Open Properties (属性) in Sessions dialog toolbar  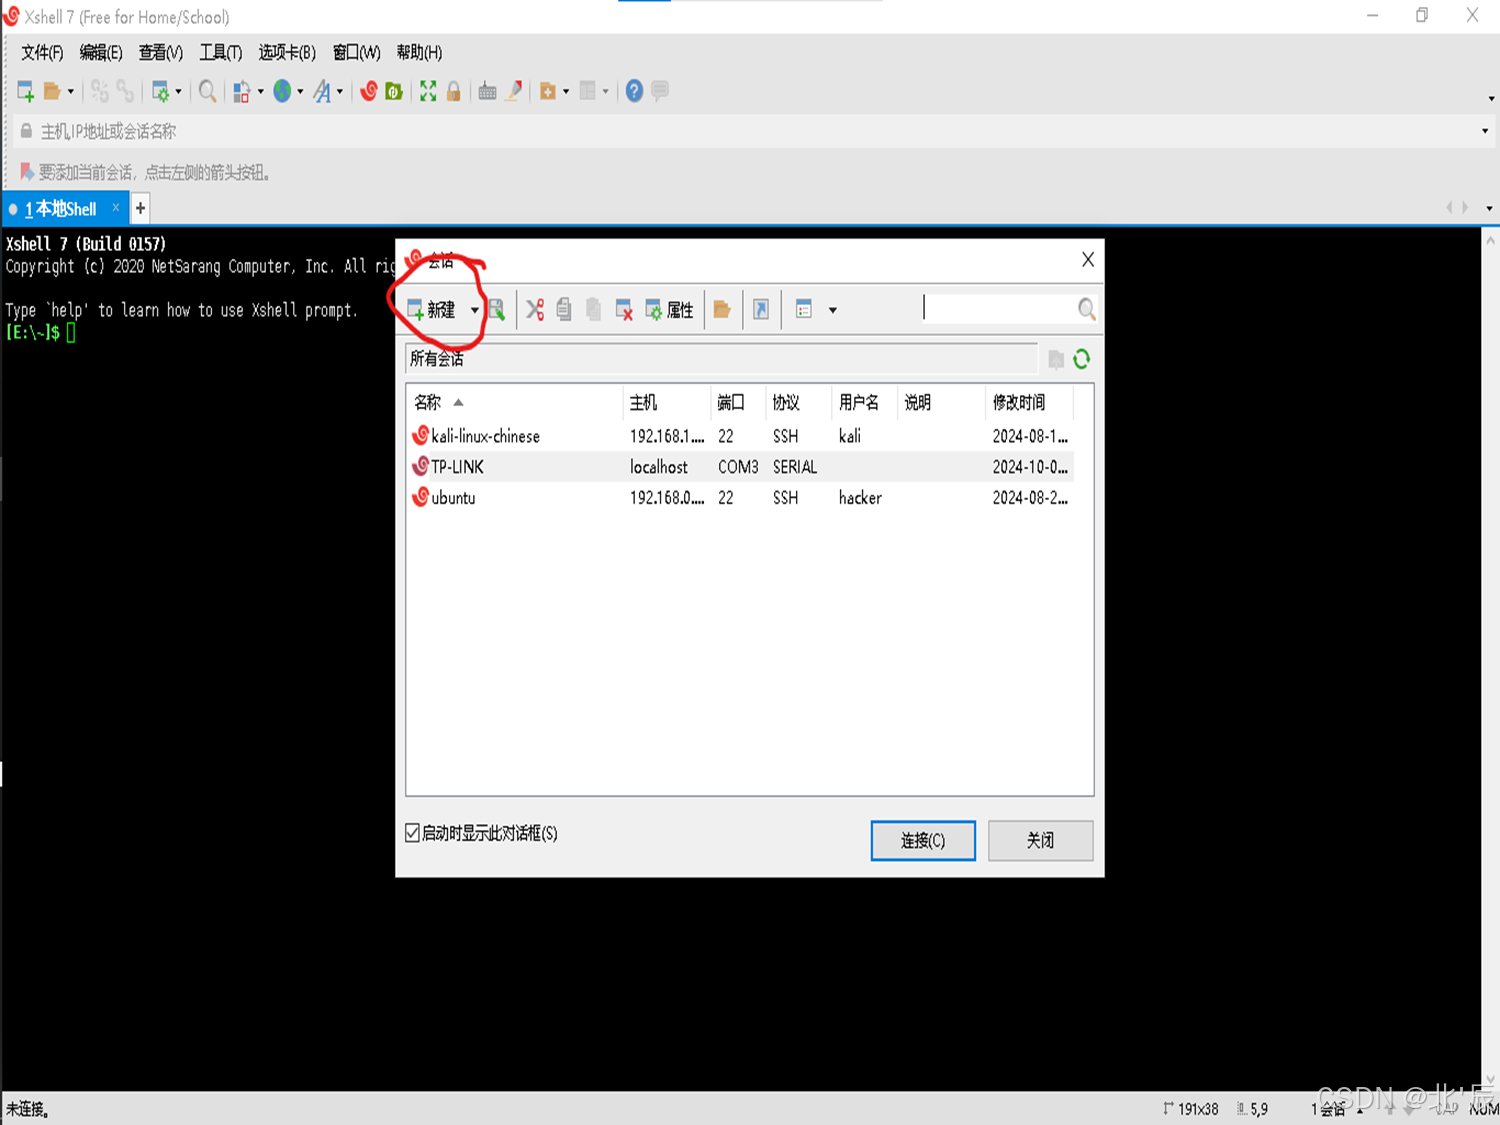click(x=669, y=310)
